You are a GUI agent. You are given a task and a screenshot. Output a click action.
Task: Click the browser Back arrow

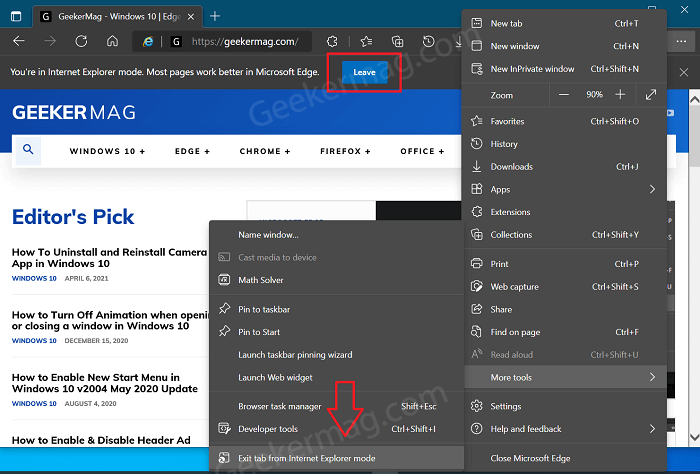tap(19, 42)
